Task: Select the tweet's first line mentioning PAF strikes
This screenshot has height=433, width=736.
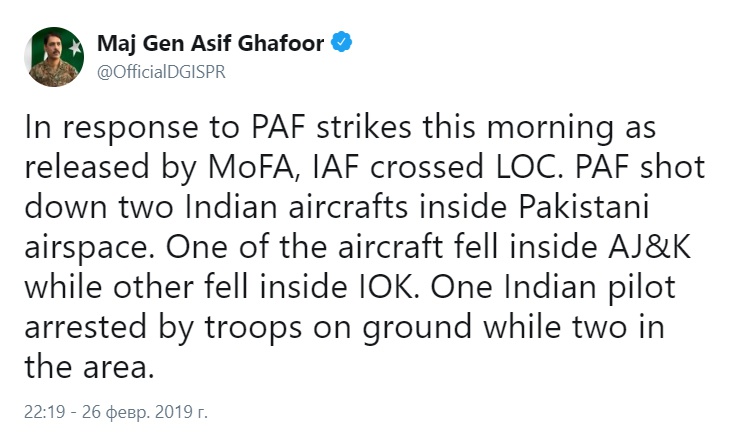Action: pyautogui.click(x=340, y=128)
